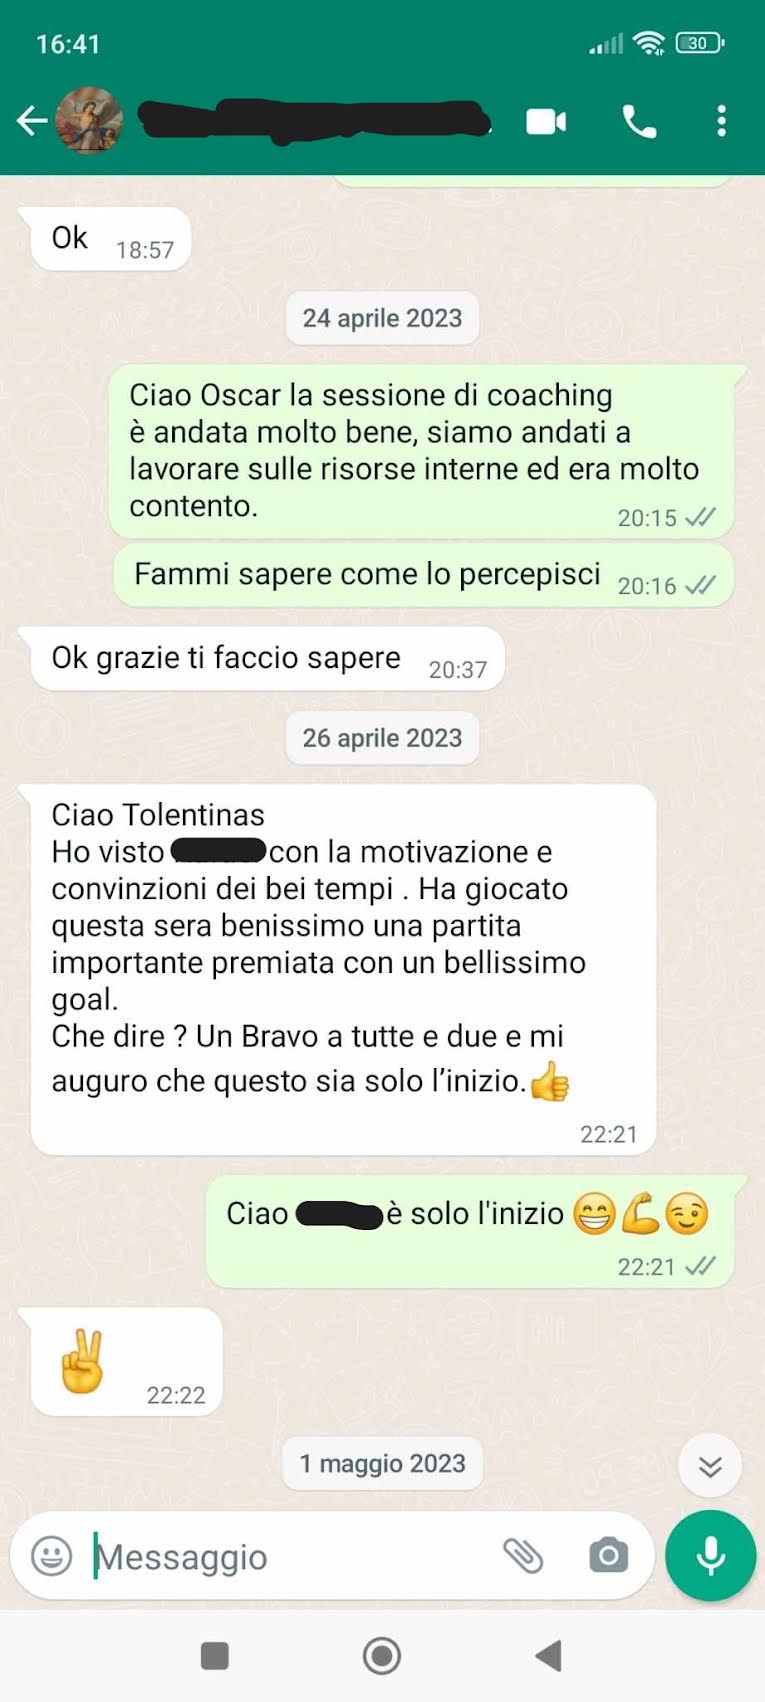Focus the Messaggio text field

point(290,1556)
